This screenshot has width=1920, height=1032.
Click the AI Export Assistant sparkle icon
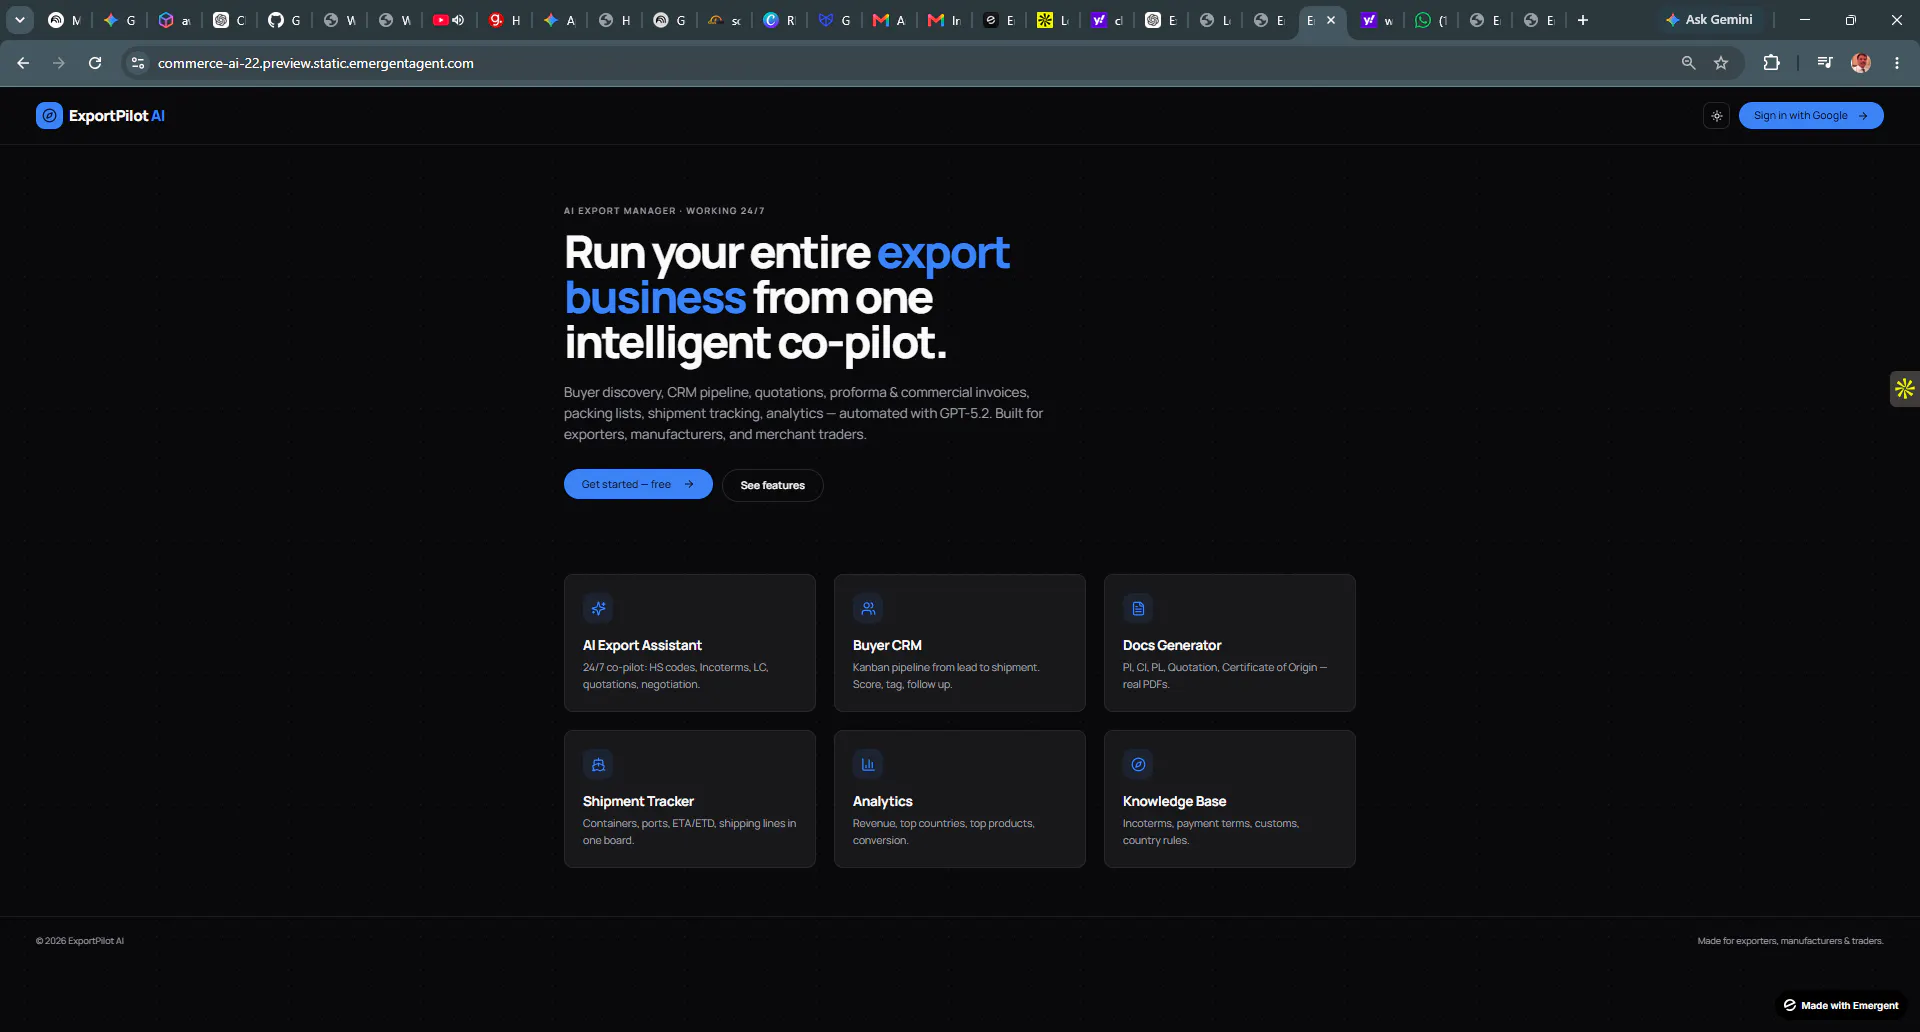pos(598,608)
